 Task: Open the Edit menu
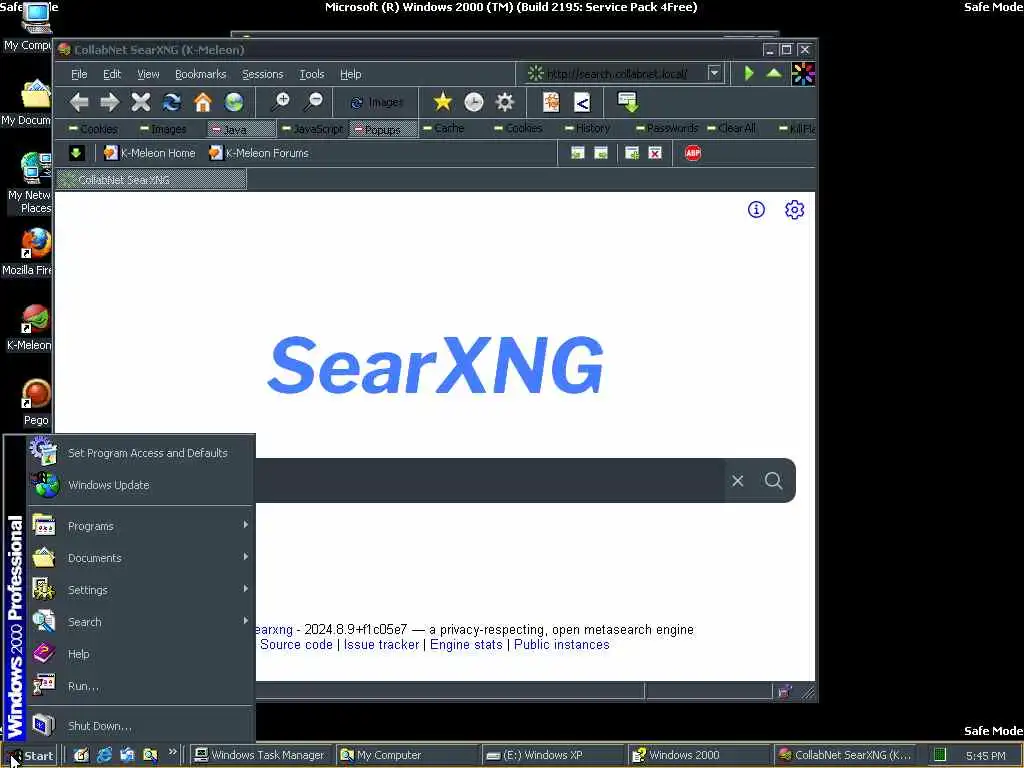[x=112, y=74]
